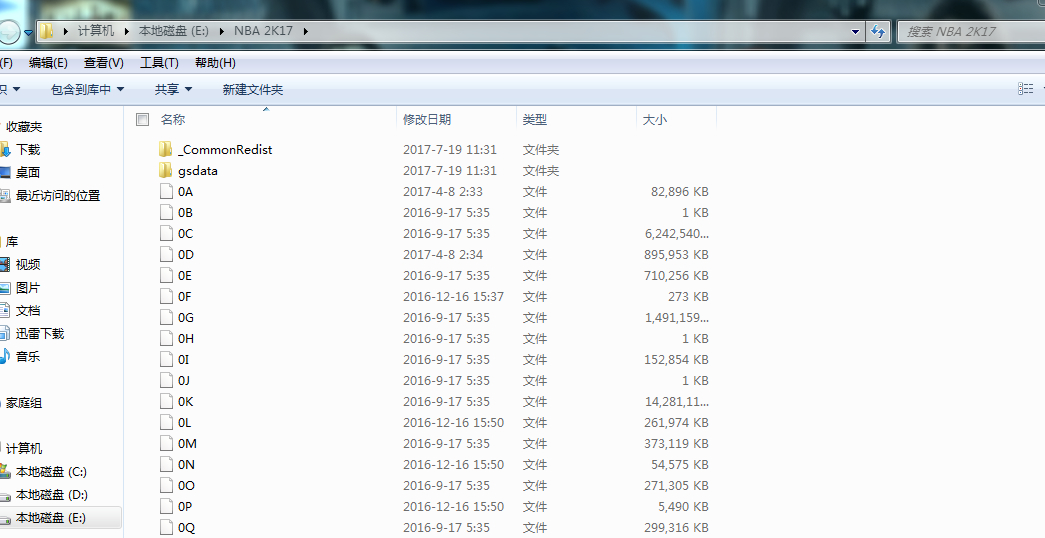Select the file icon for 0P
Screen dimensions: 1045x538
coord(166,507)
